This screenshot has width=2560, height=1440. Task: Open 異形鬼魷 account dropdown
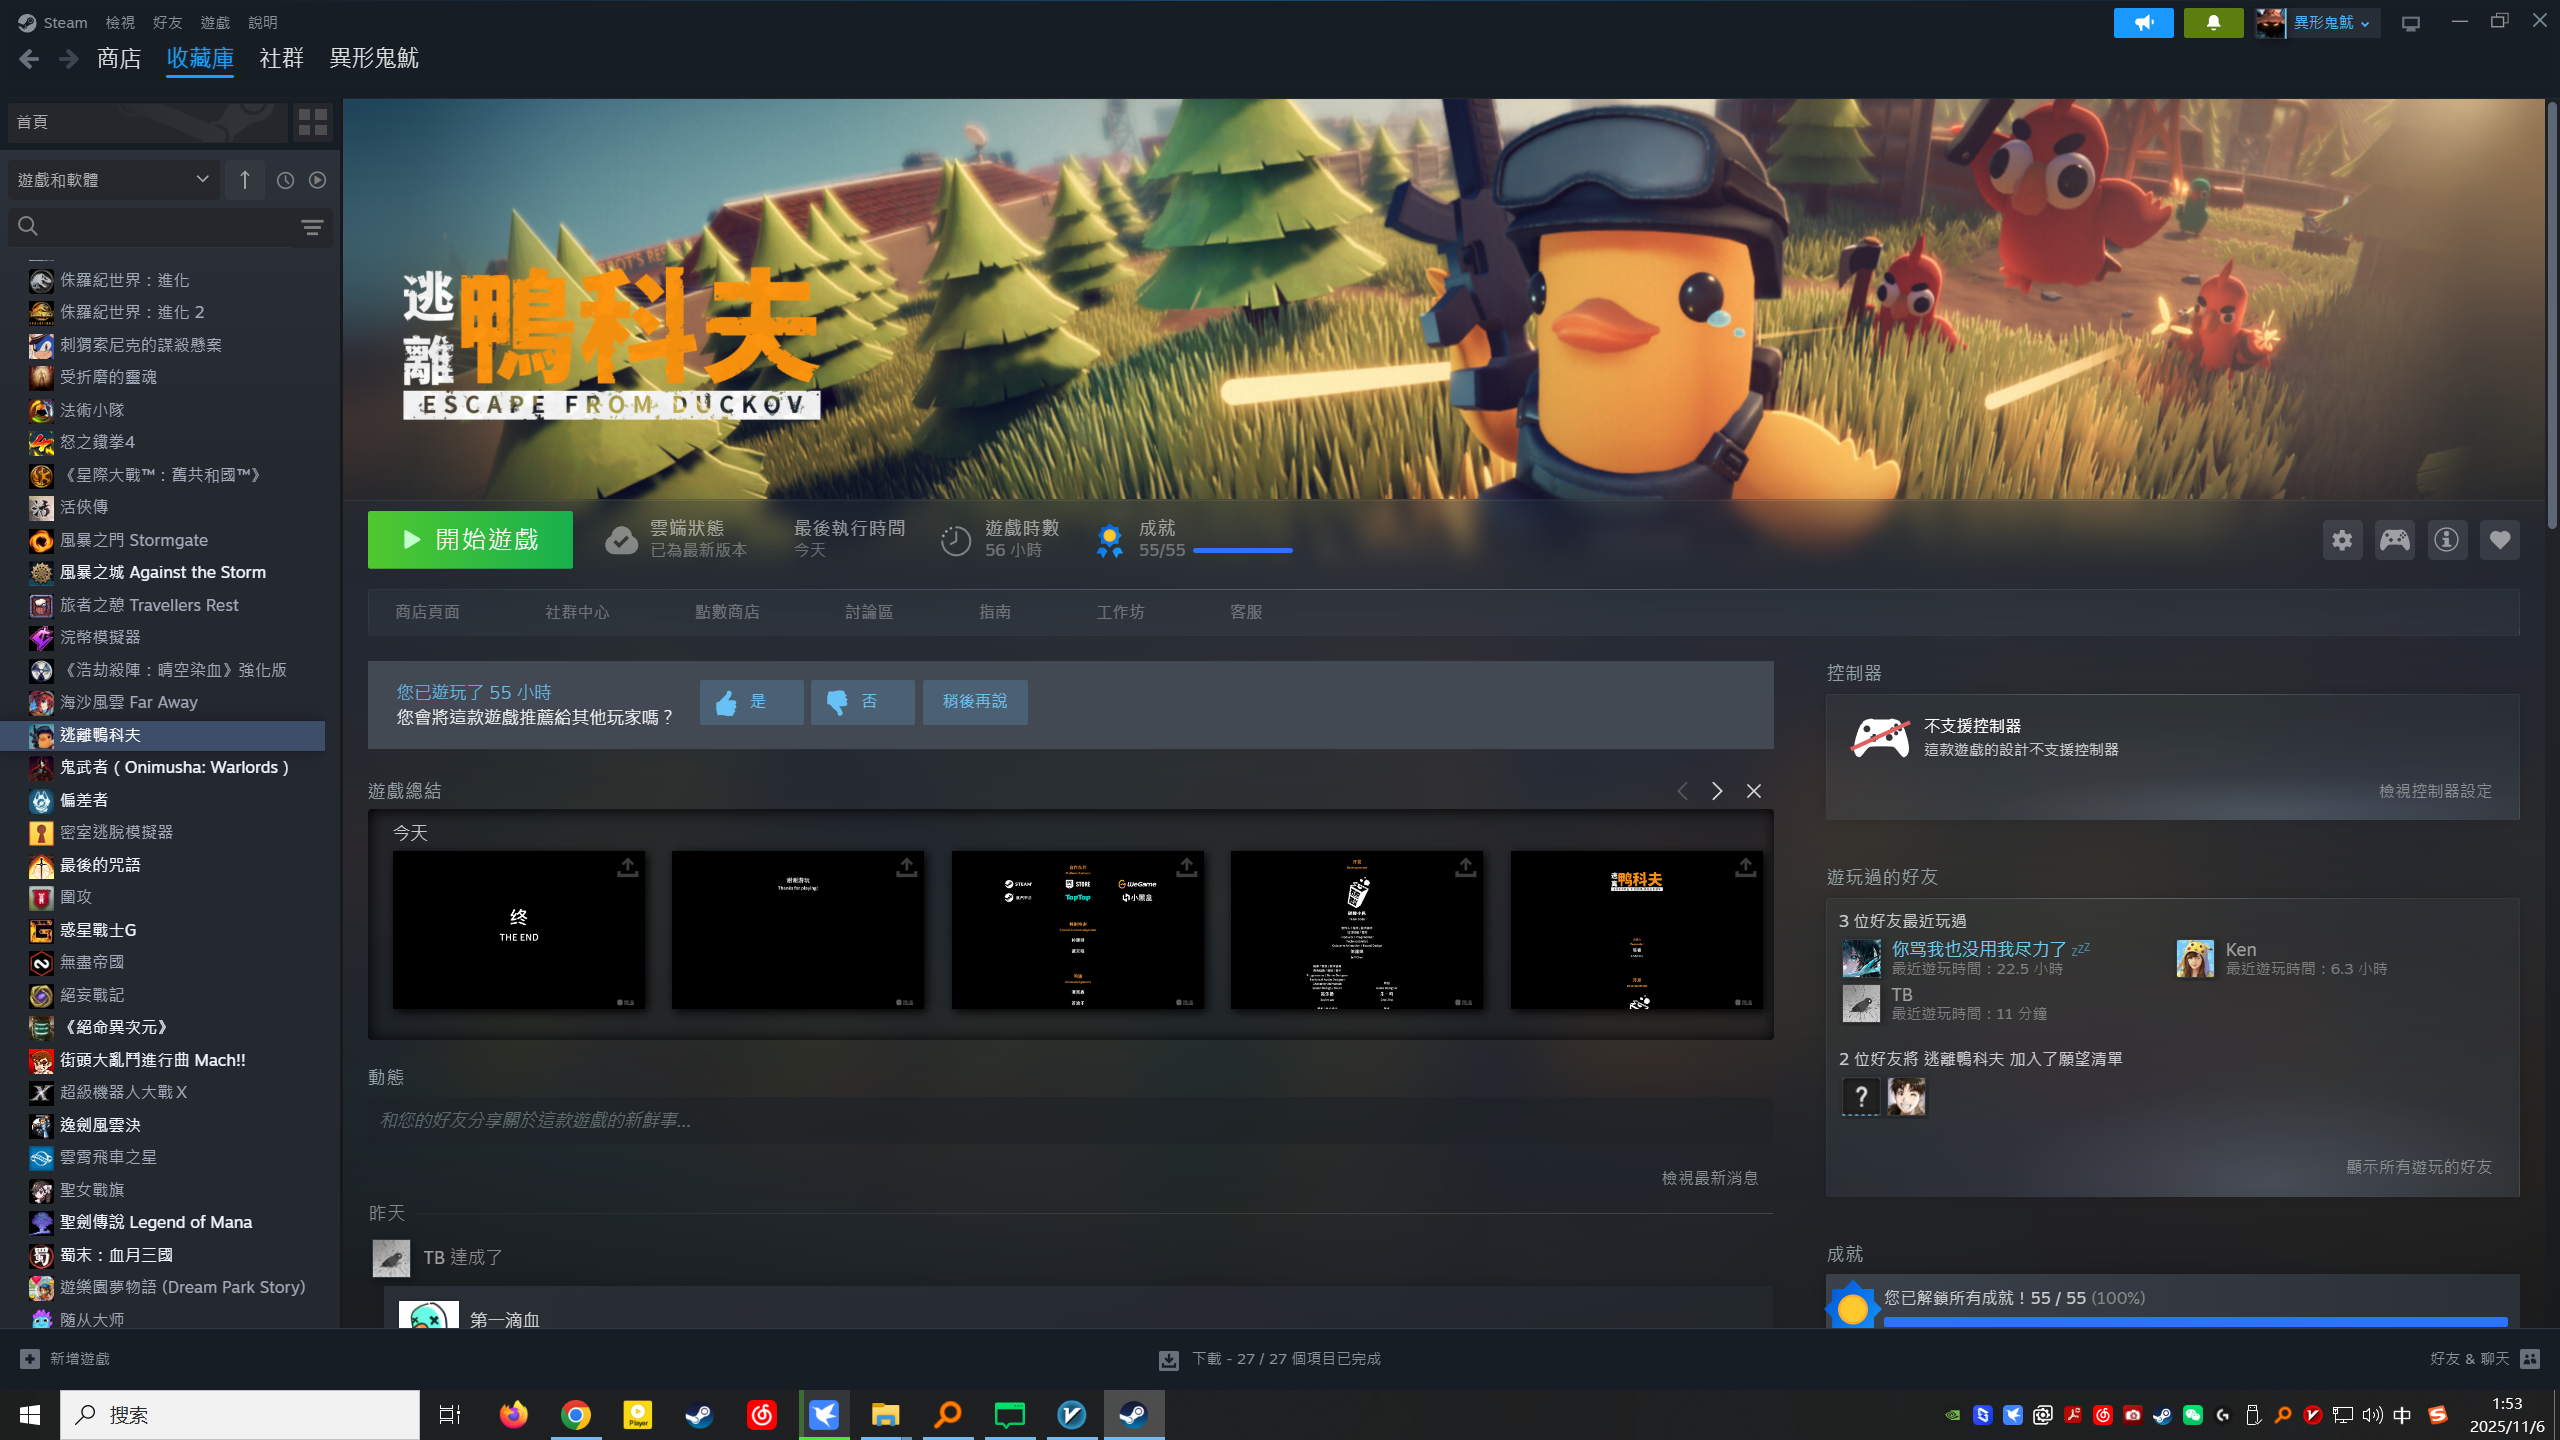click(2330, 22)
